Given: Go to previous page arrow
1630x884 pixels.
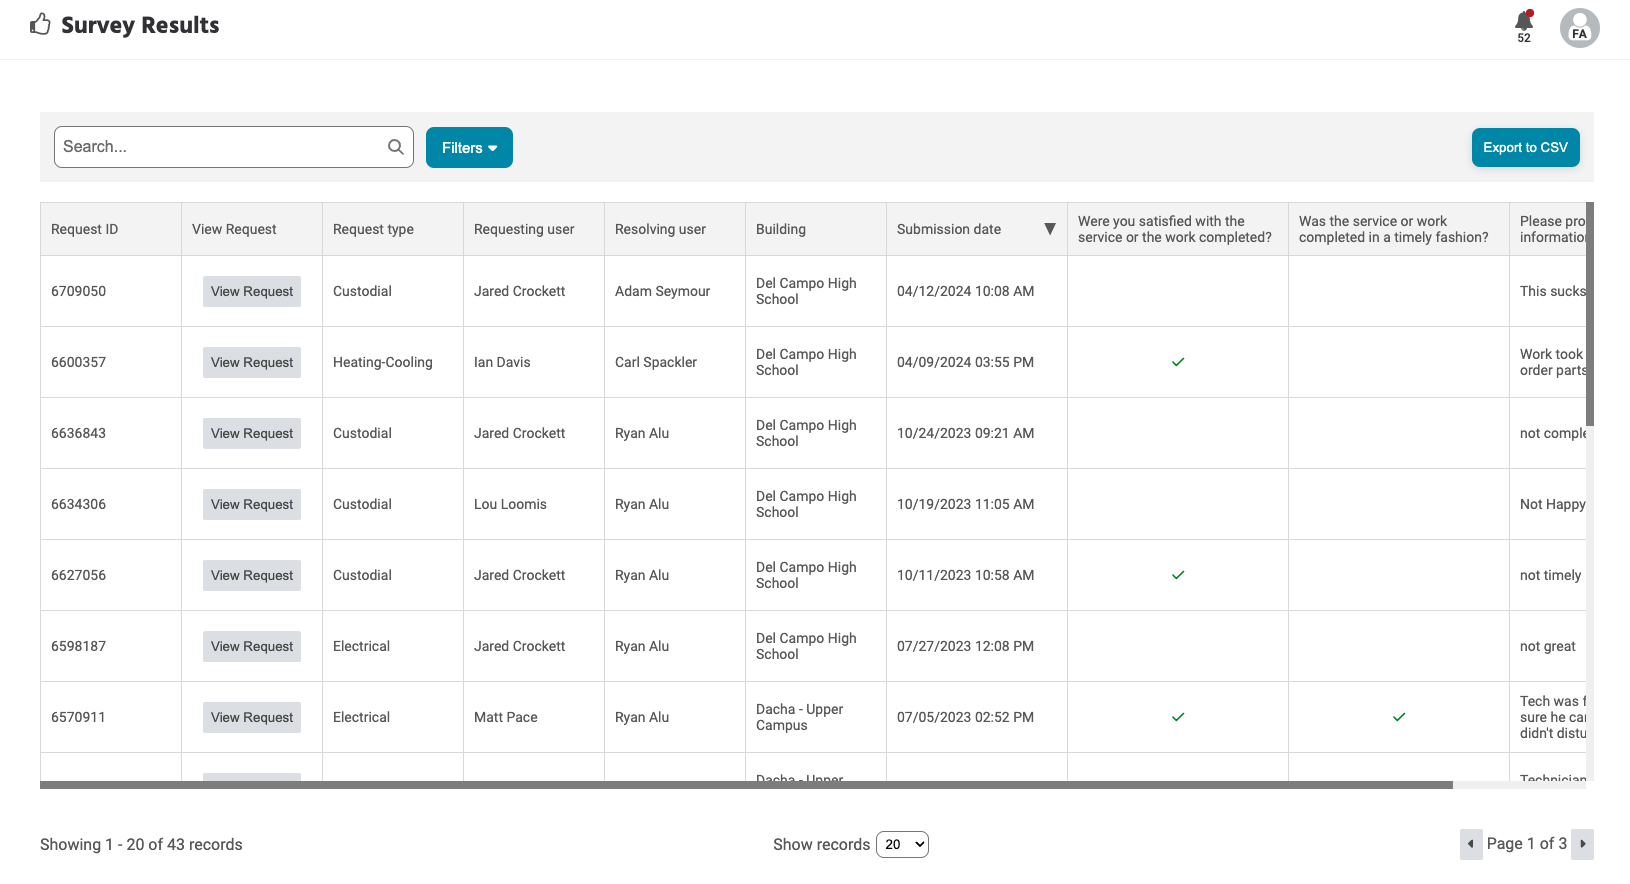Looking at the screenshot, I should pyautogui.click(x=1470, y=844).
